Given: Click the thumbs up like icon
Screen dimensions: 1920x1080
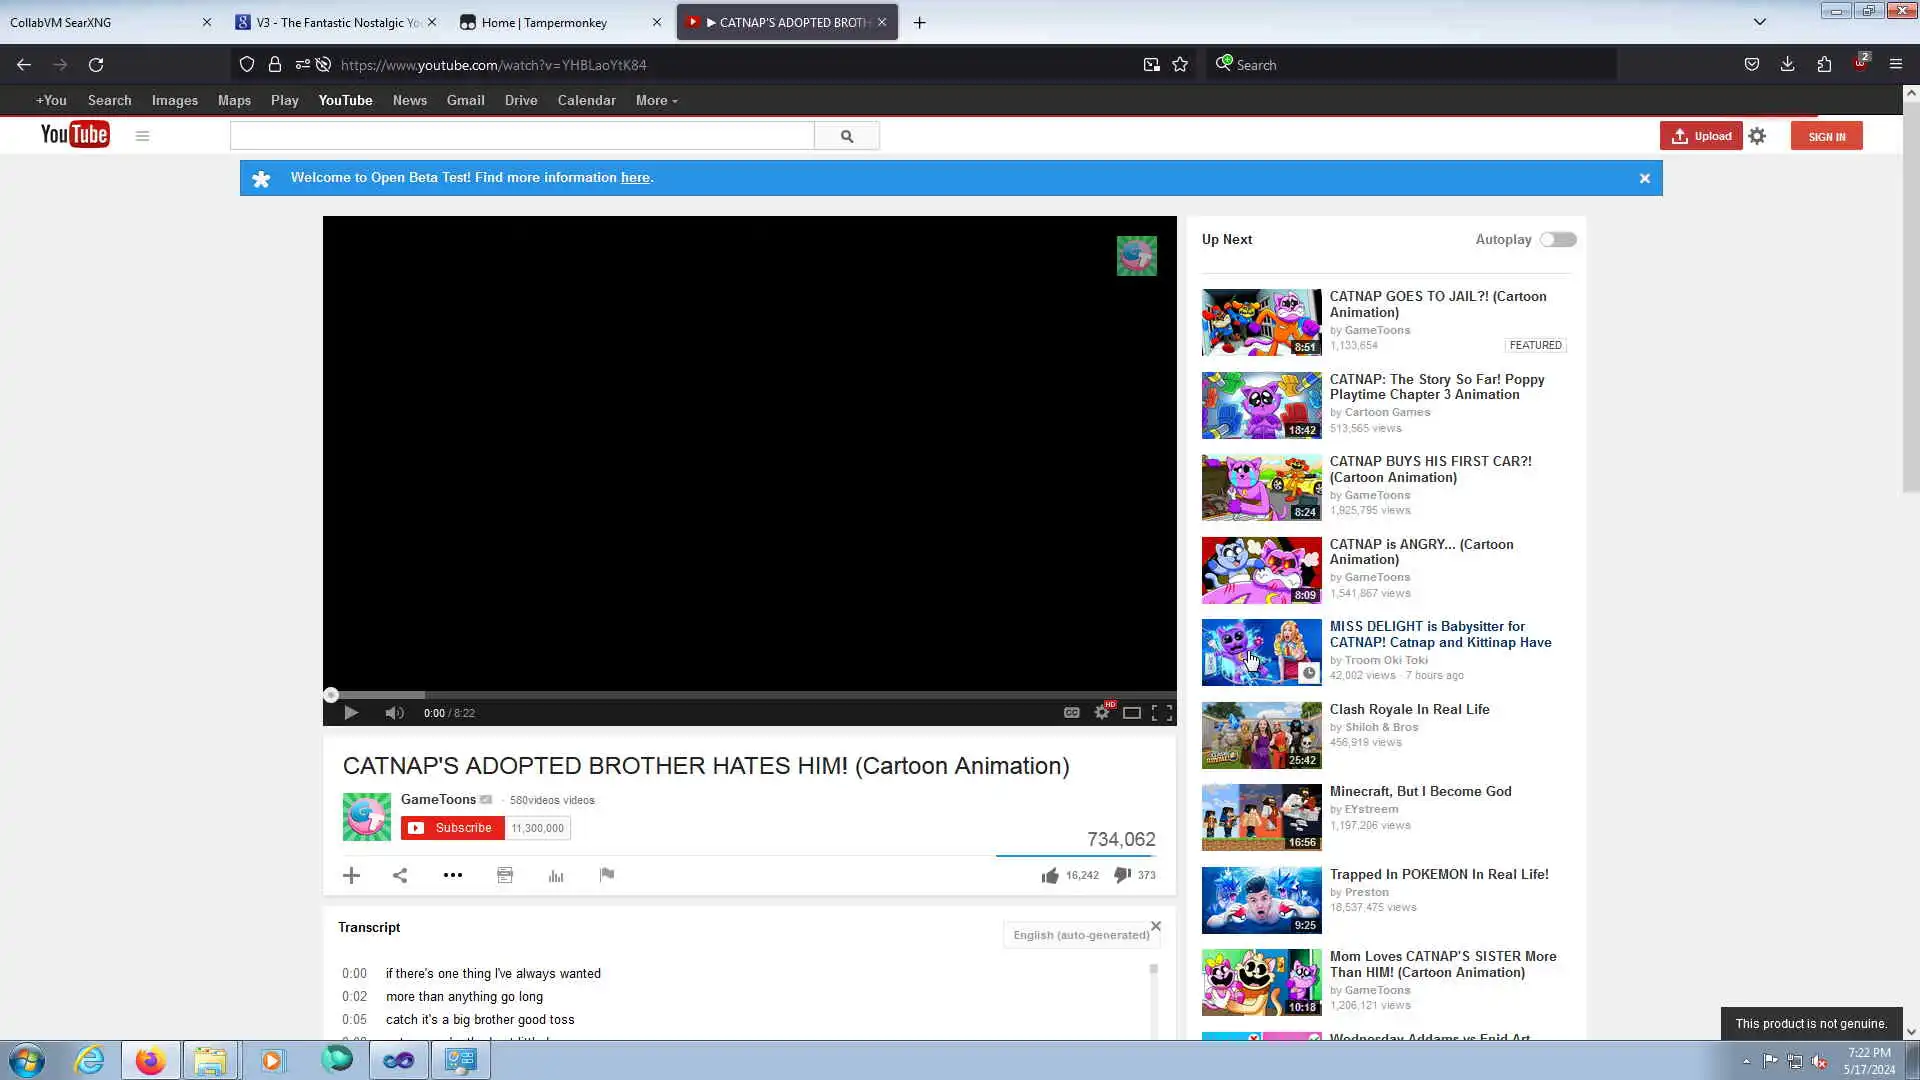Looking at the screenshot, I should click(x=1049, y=876).
